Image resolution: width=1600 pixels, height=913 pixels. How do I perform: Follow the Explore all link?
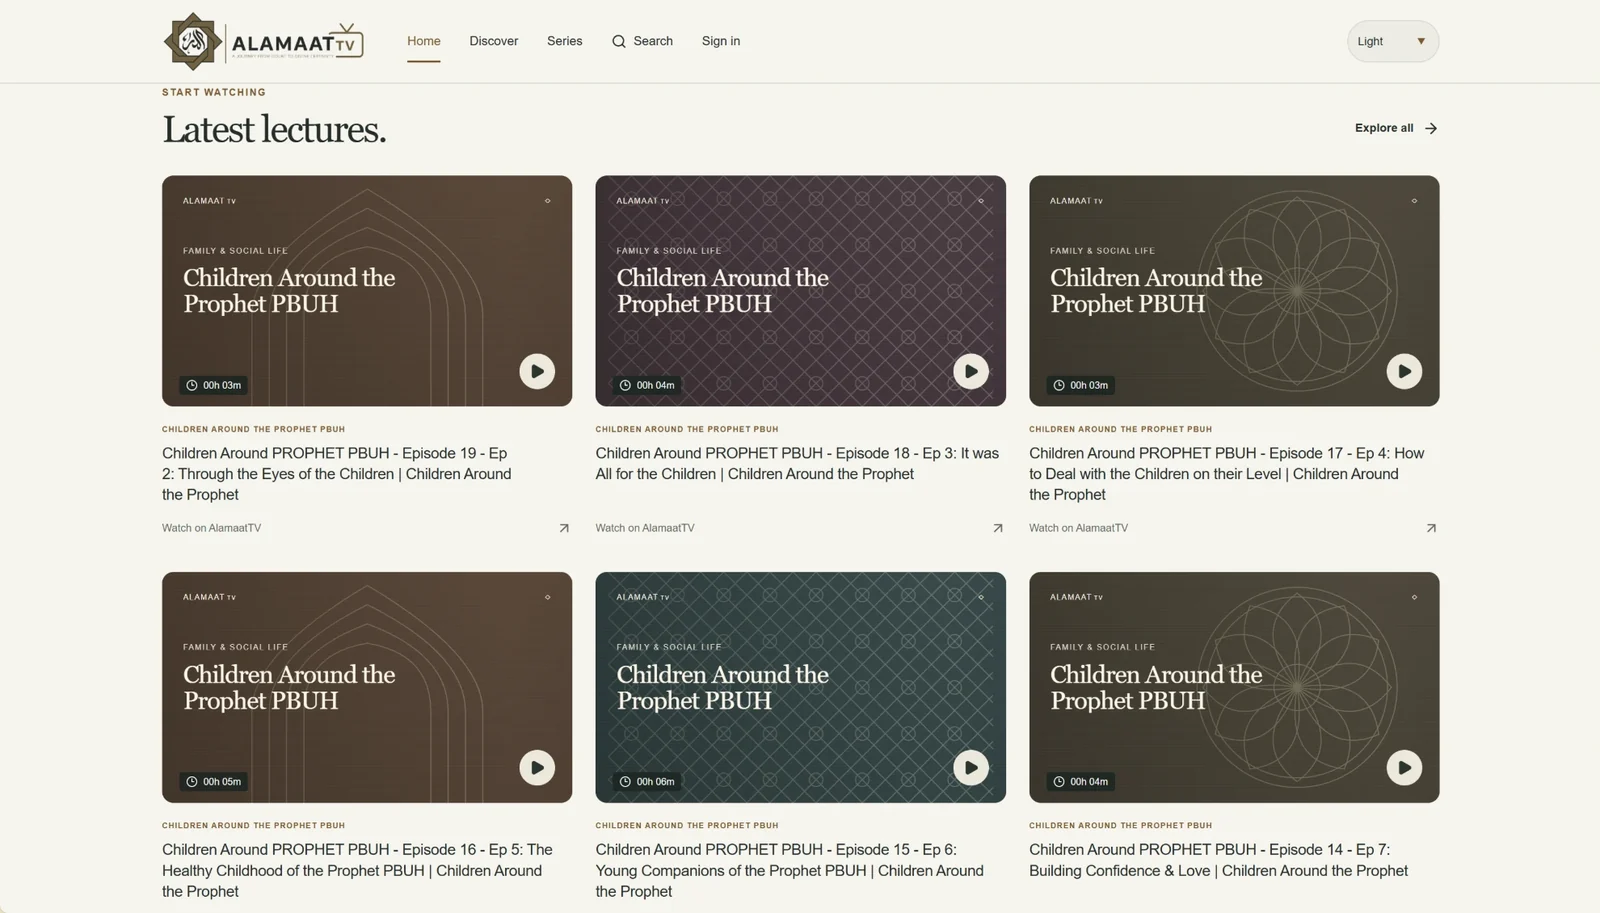tap(1396, 128)
